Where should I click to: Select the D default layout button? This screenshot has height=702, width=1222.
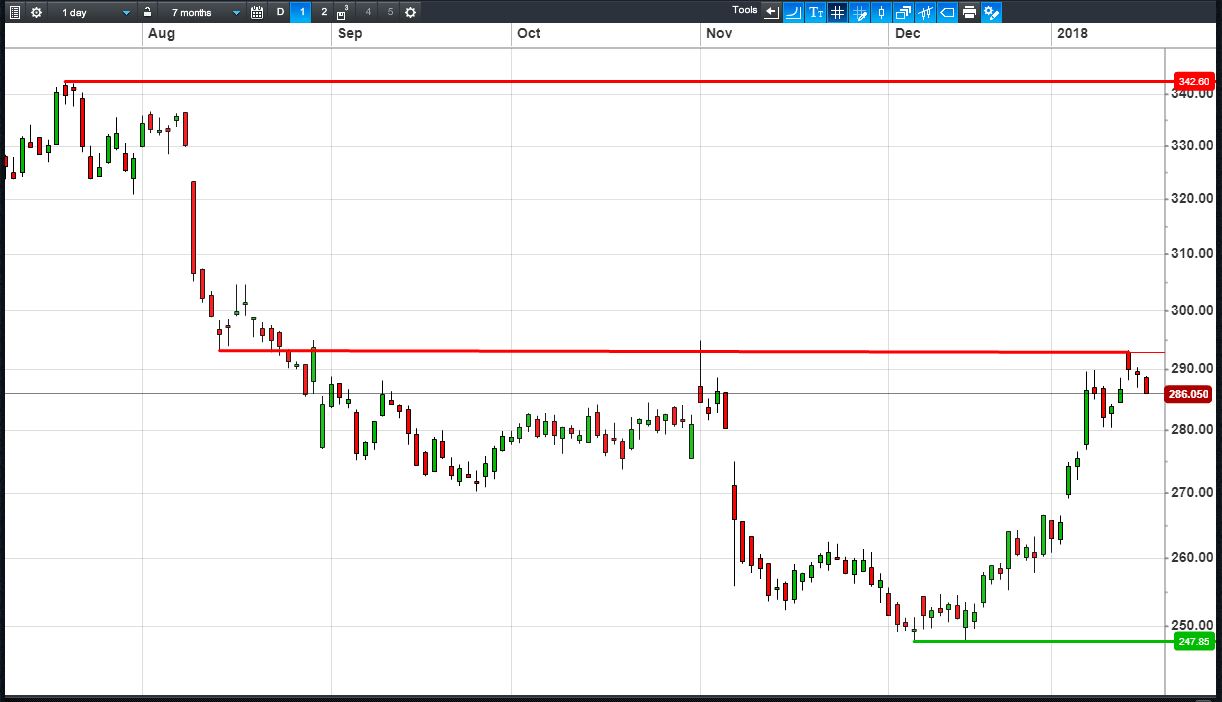(x=280, y=12)
